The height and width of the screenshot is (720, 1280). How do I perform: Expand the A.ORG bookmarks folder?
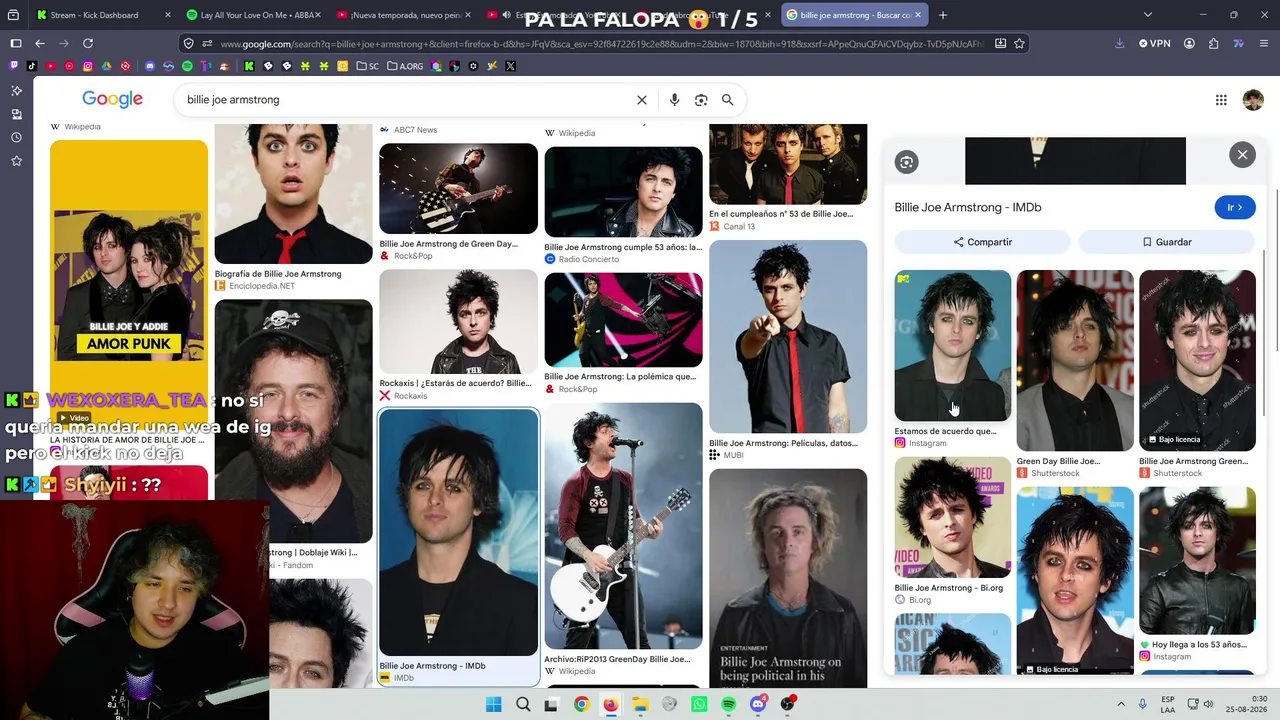pos(405,66)
